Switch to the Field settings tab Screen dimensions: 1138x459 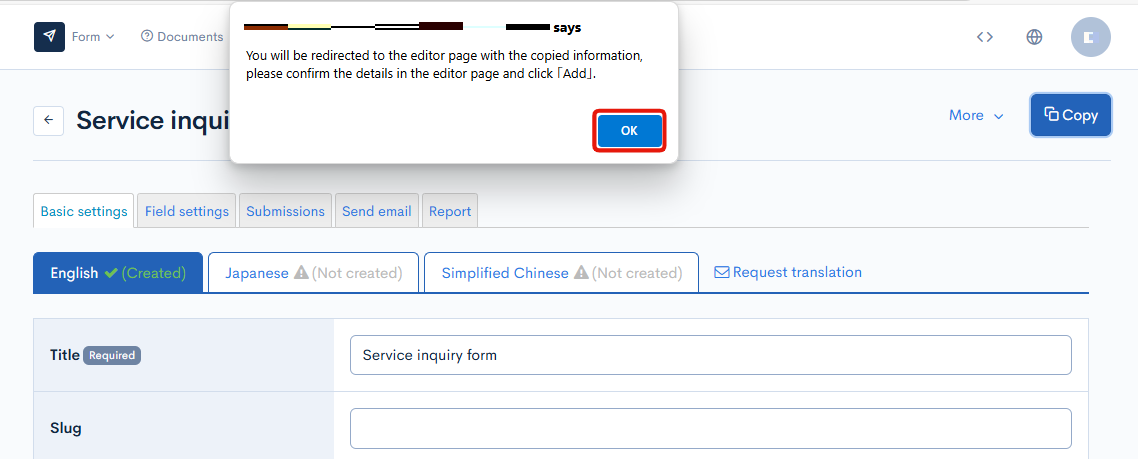pos(187,211)
